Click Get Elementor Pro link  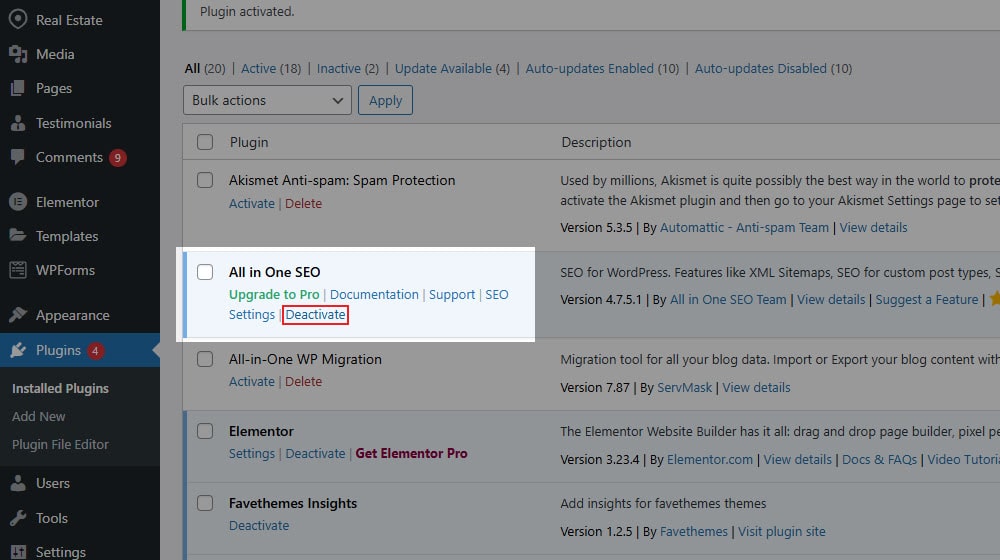click(411, 453)
